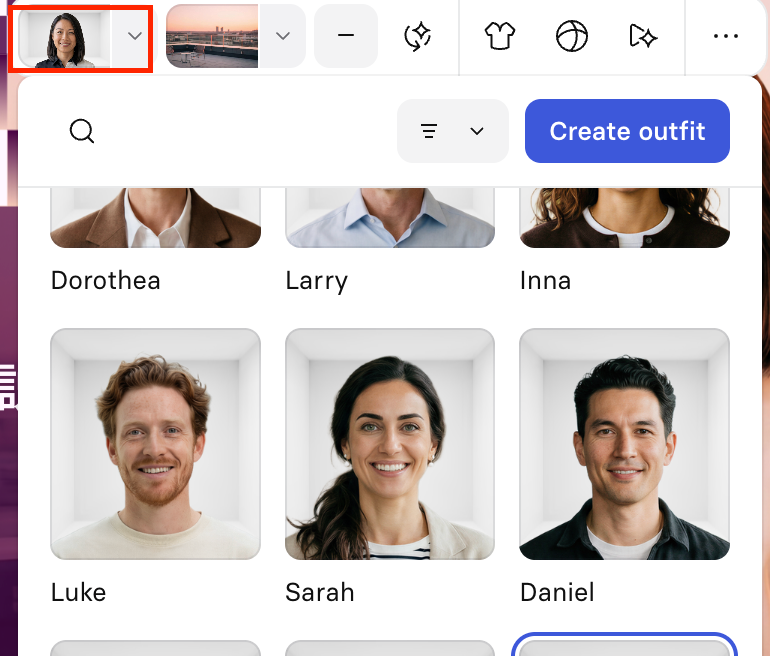Open the avatar selector dropdown chevron
770x656 pixels.
click(135, 36)
